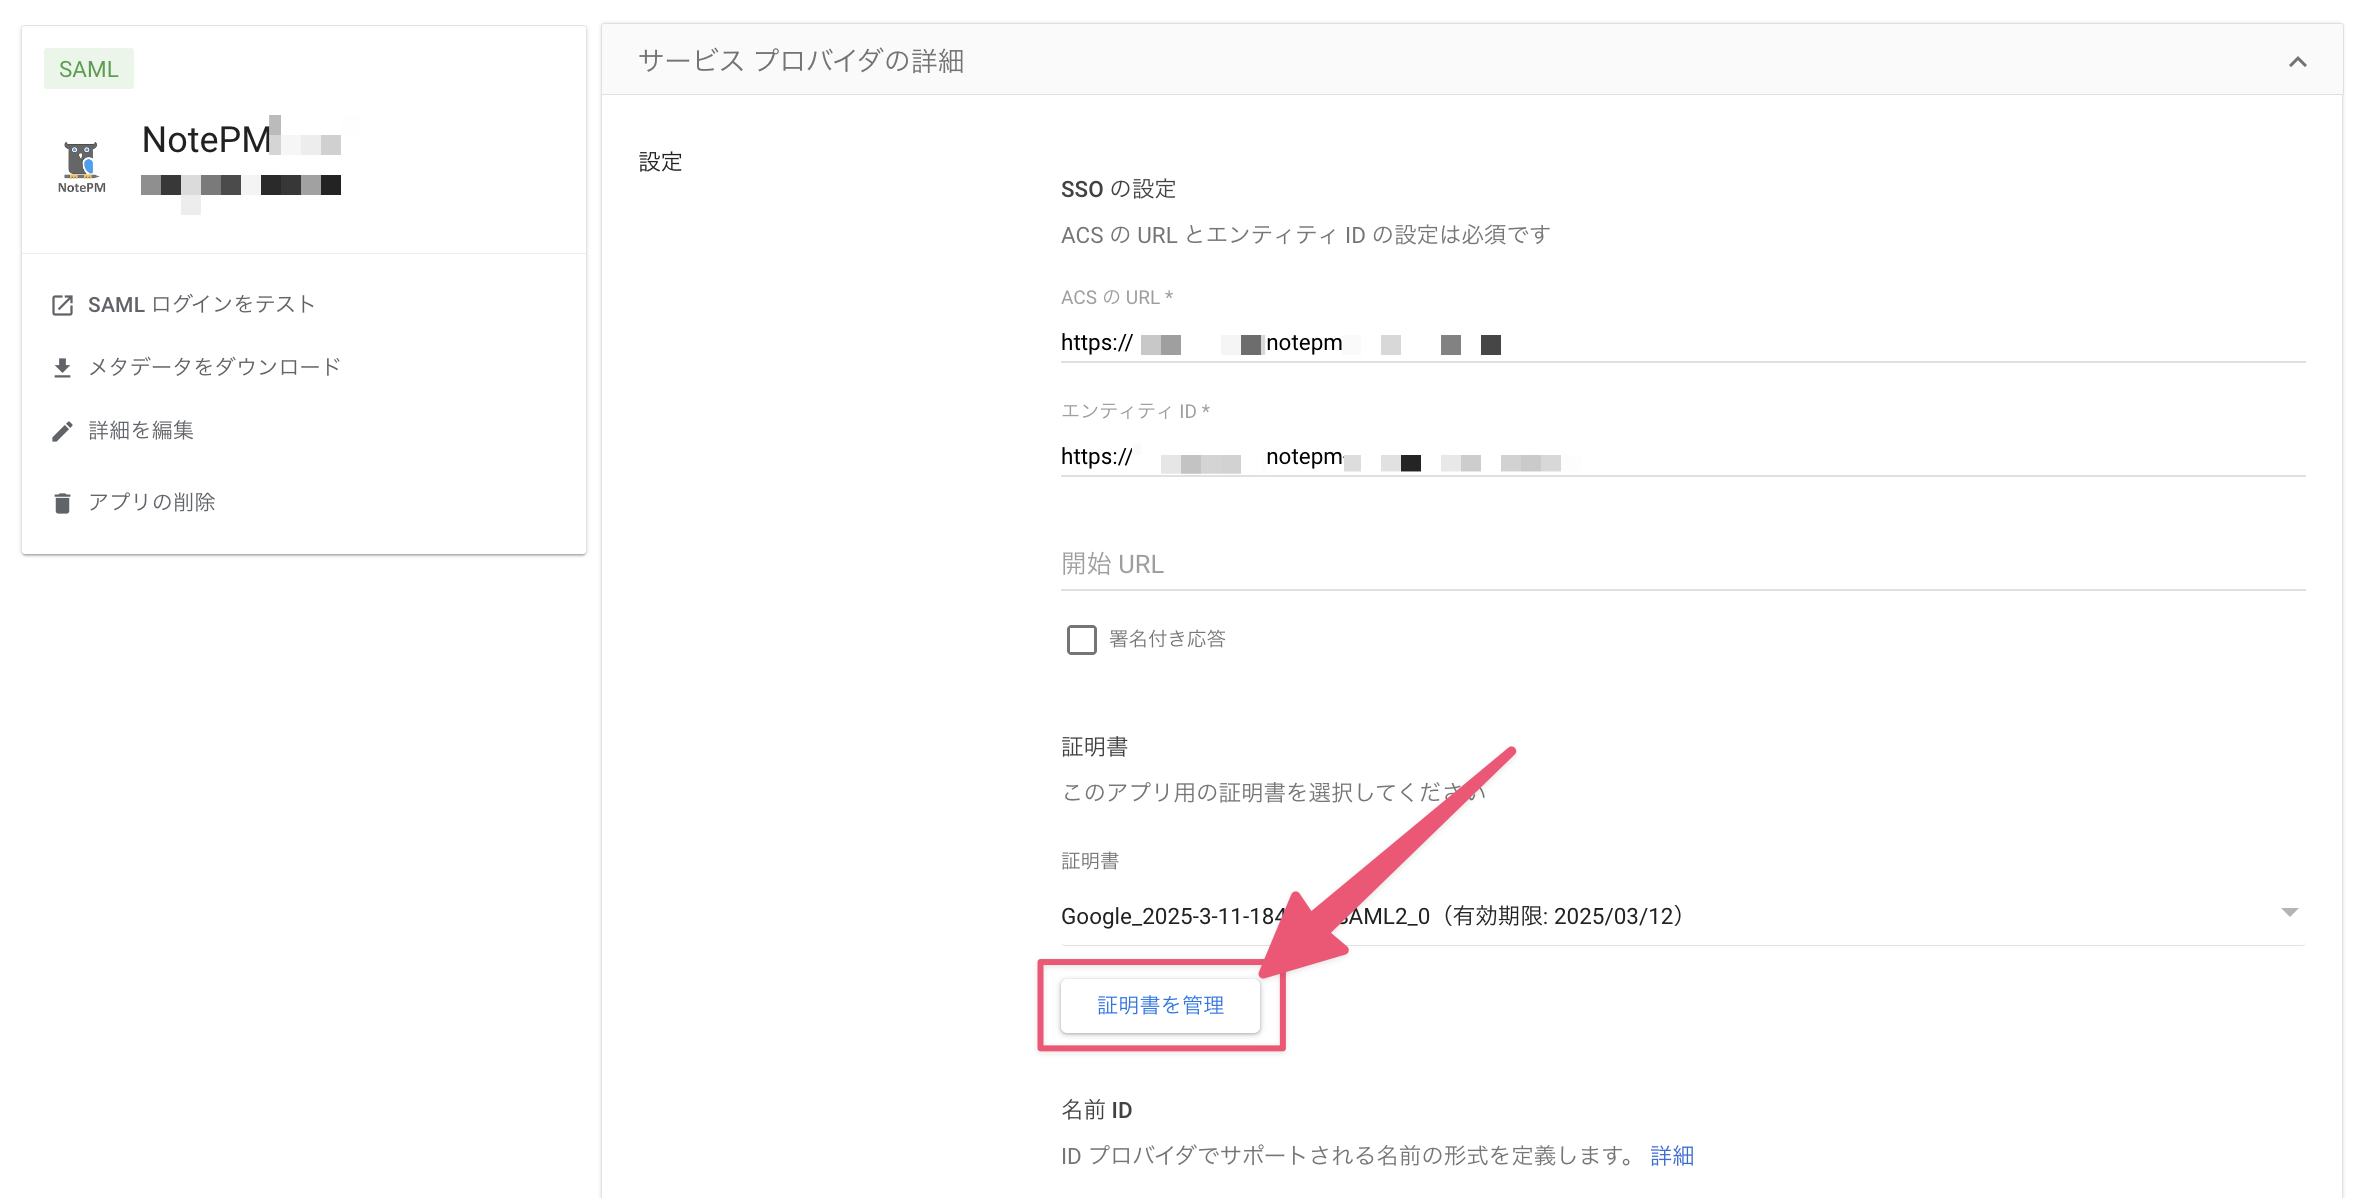Click the NotePM owl app logo

[81, 166]
